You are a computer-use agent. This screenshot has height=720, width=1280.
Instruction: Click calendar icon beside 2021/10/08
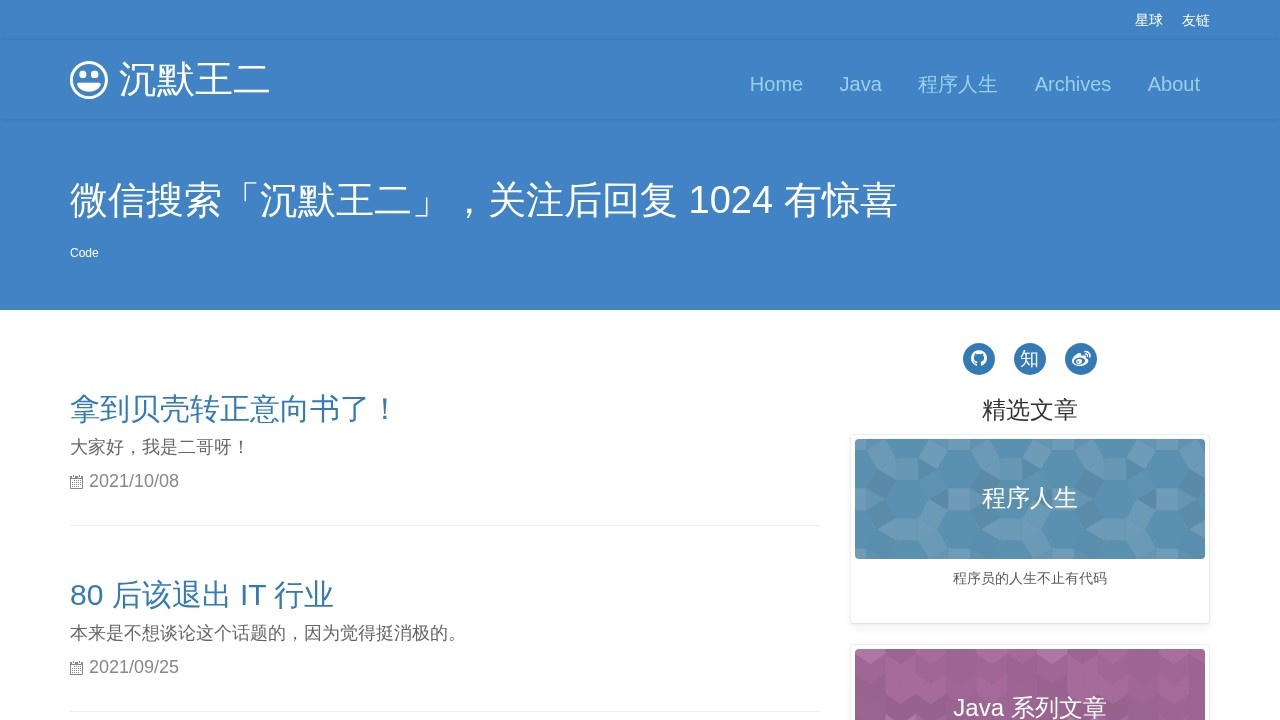[77, 482]
